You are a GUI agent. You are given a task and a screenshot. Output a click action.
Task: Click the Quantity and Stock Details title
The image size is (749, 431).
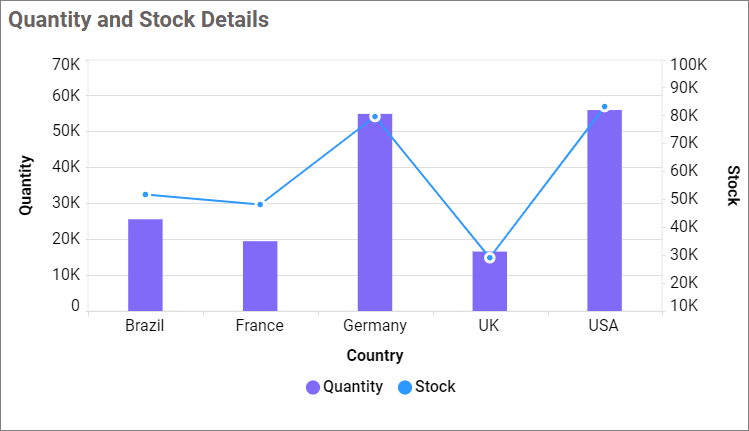[139, 20]
